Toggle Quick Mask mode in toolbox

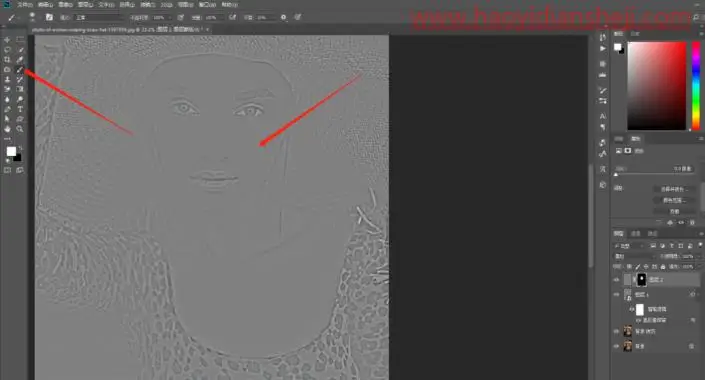coord(7,170)
